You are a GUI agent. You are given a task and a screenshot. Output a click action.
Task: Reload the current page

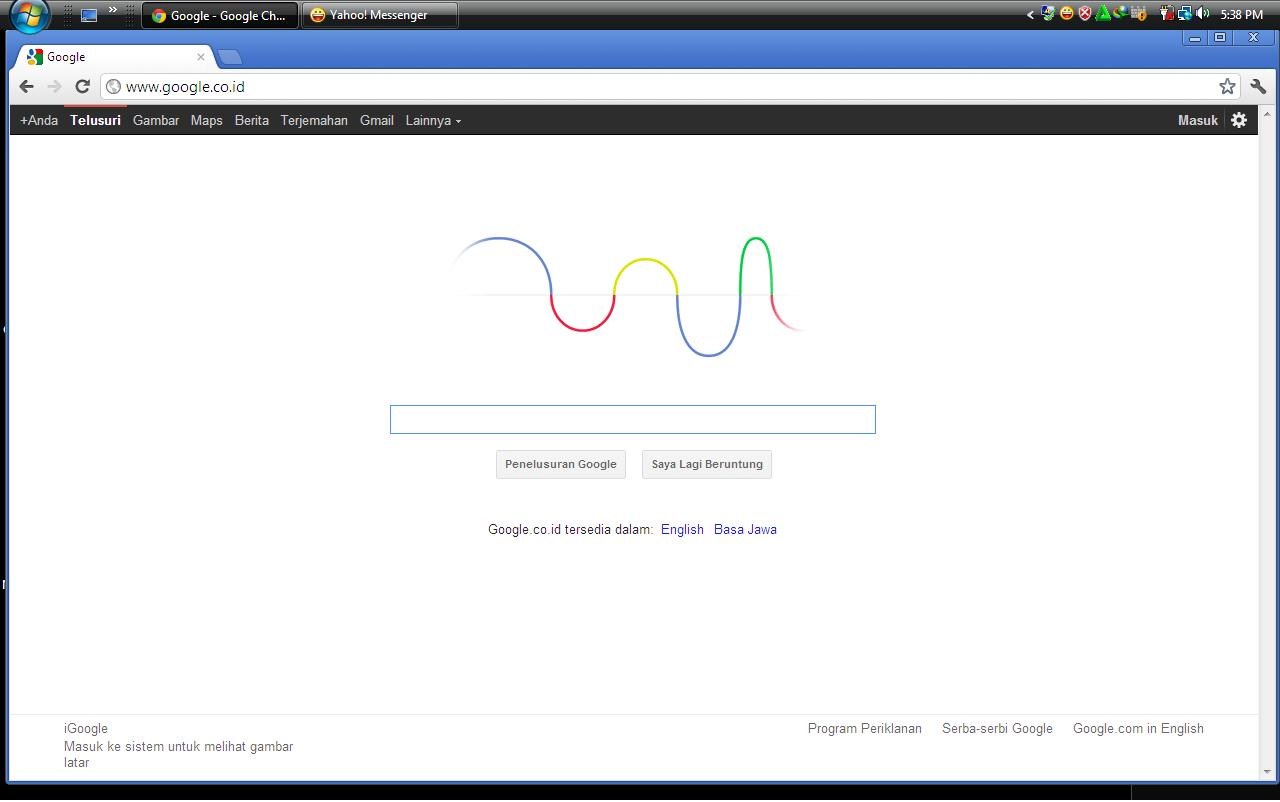(83, 87)
